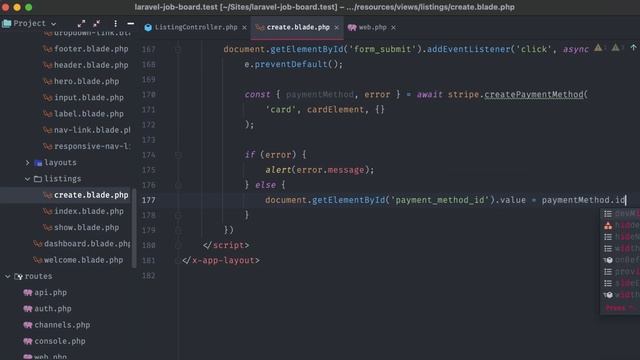
Task: Open hero.blade.php file
Action: click(87, 81)
